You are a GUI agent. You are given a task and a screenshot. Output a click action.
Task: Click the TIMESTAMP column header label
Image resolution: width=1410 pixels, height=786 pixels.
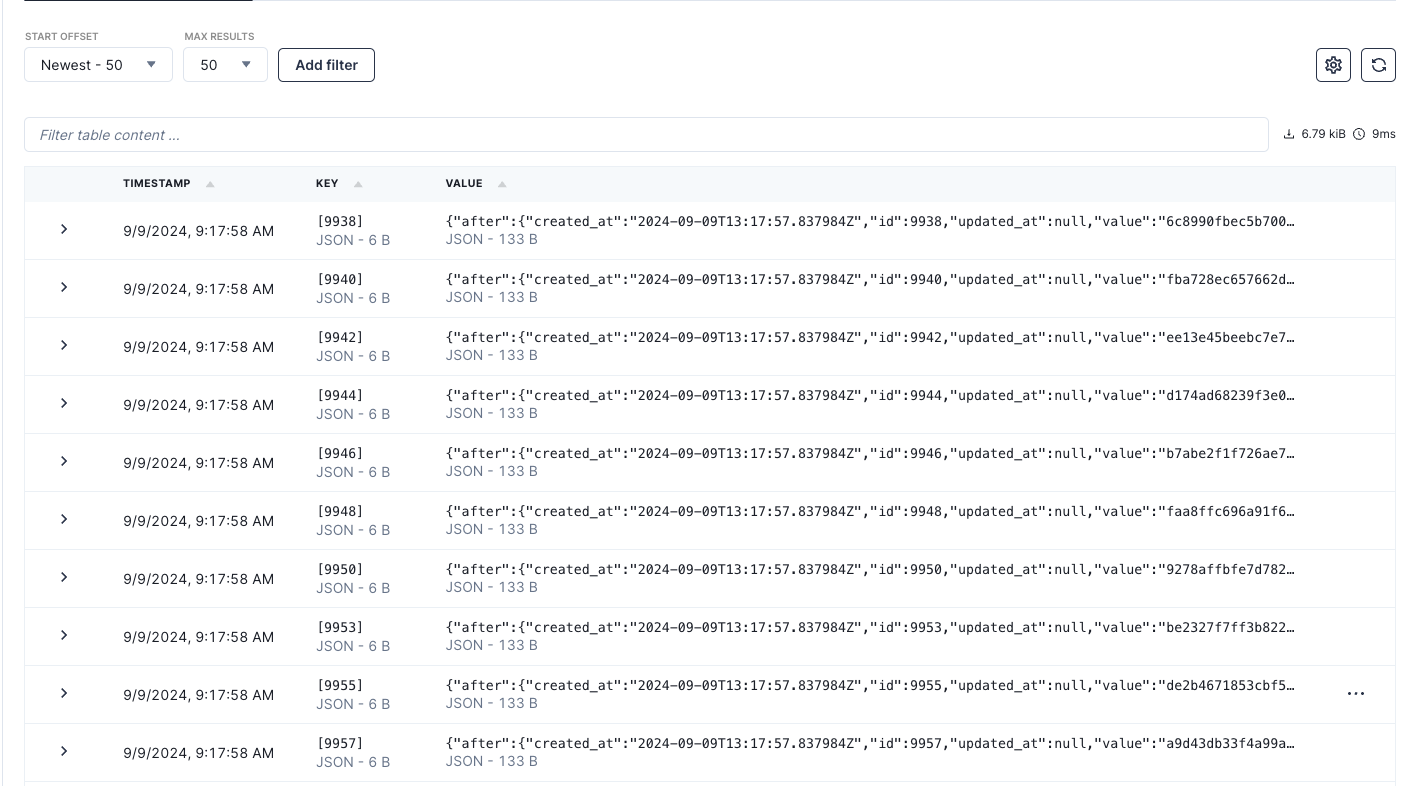(156, 184)
